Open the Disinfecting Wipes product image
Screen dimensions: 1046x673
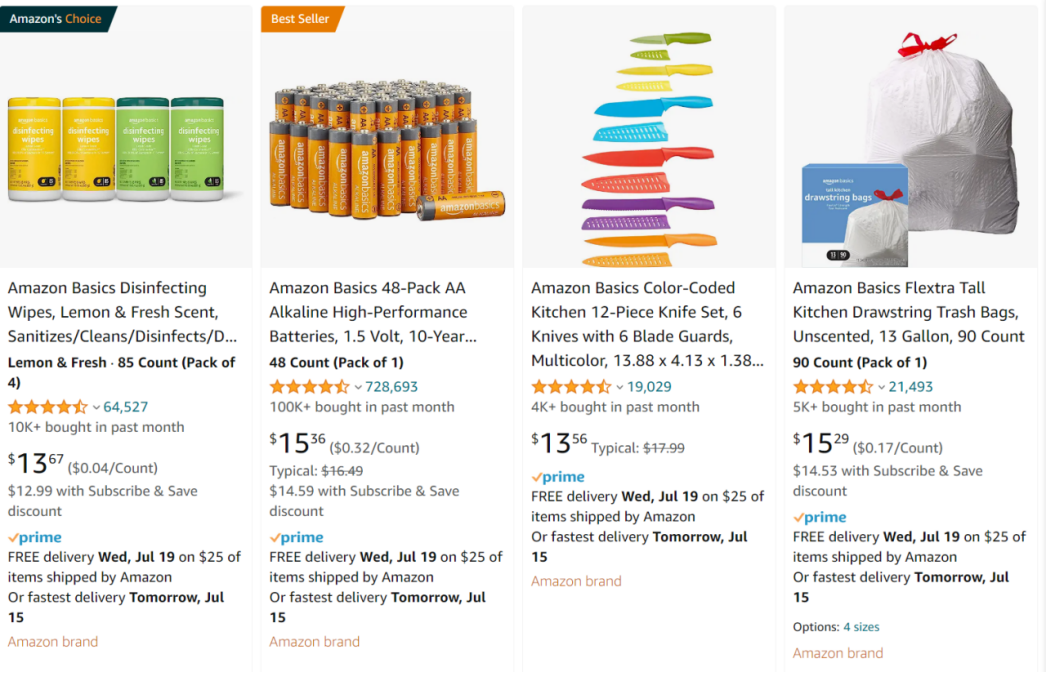coord(116,148)
